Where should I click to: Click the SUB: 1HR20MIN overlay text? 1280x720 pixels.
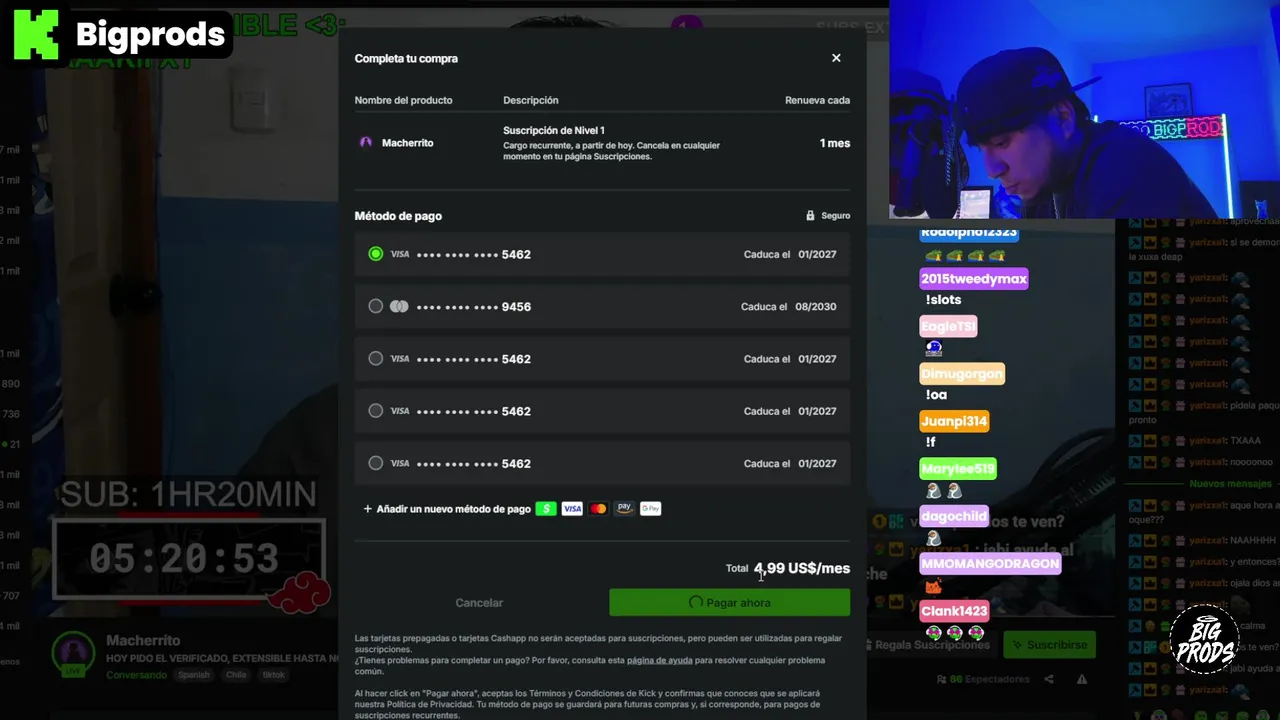[188, 494]
